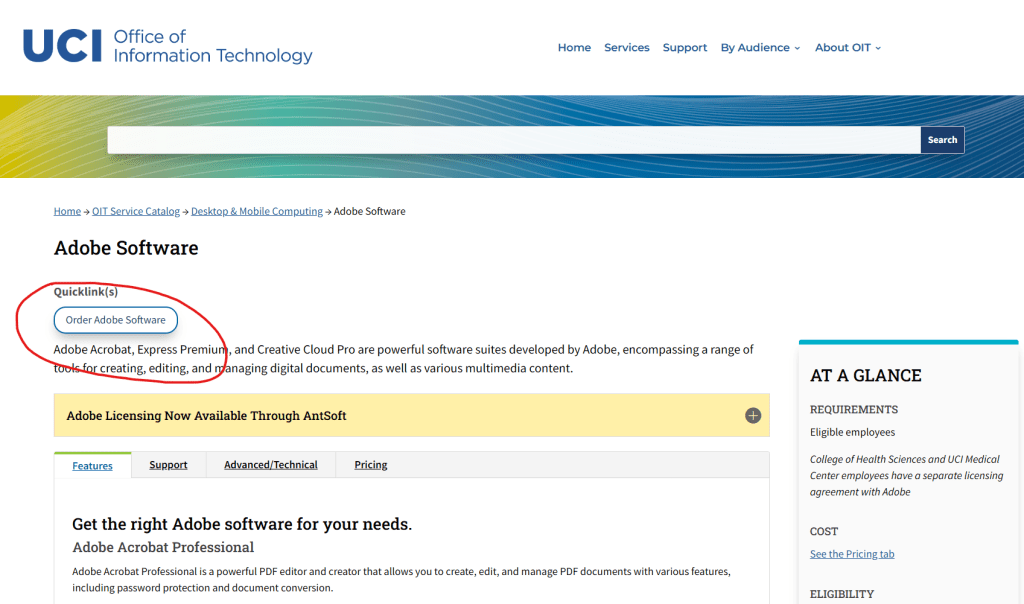The width and height of the screenshot is (1024, 604).
Task: Open Support in top navigation
Action: pyautogui.click(x=684, y=48)
